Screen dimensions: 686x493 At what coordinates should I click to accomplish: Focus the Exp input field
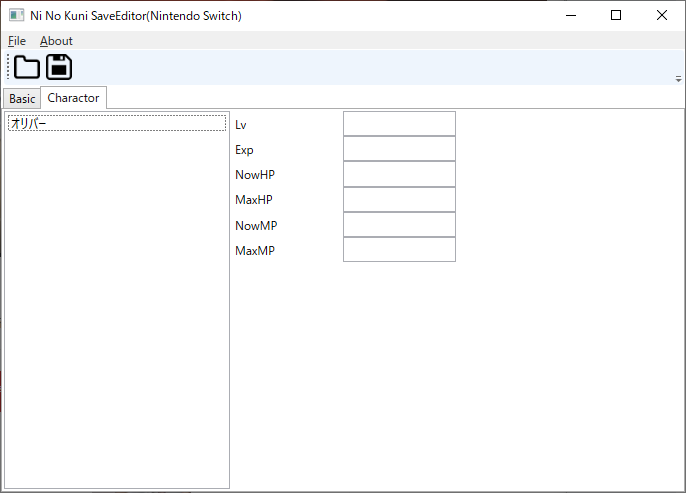pos(399,149)
